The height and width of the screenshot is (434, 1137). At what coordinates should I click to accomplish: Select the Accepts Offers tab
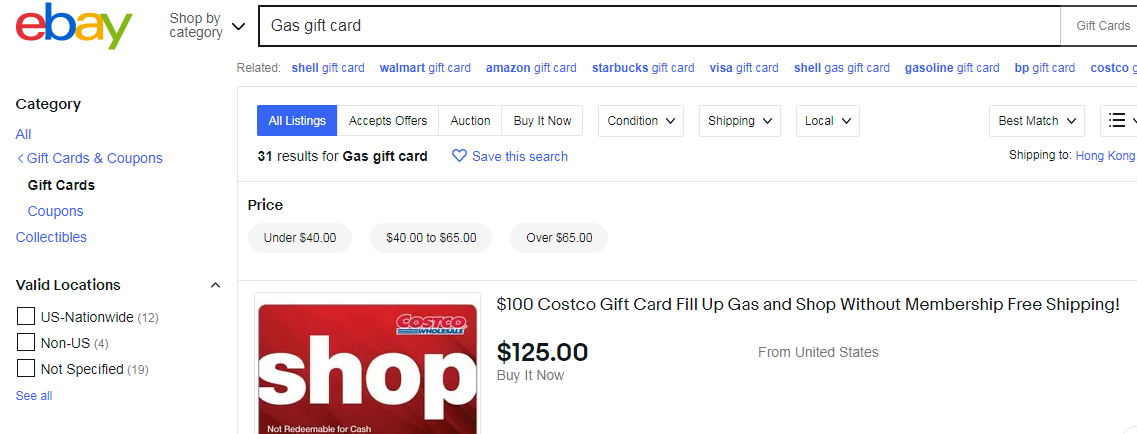pyautogui.click(x=388, y=121)
